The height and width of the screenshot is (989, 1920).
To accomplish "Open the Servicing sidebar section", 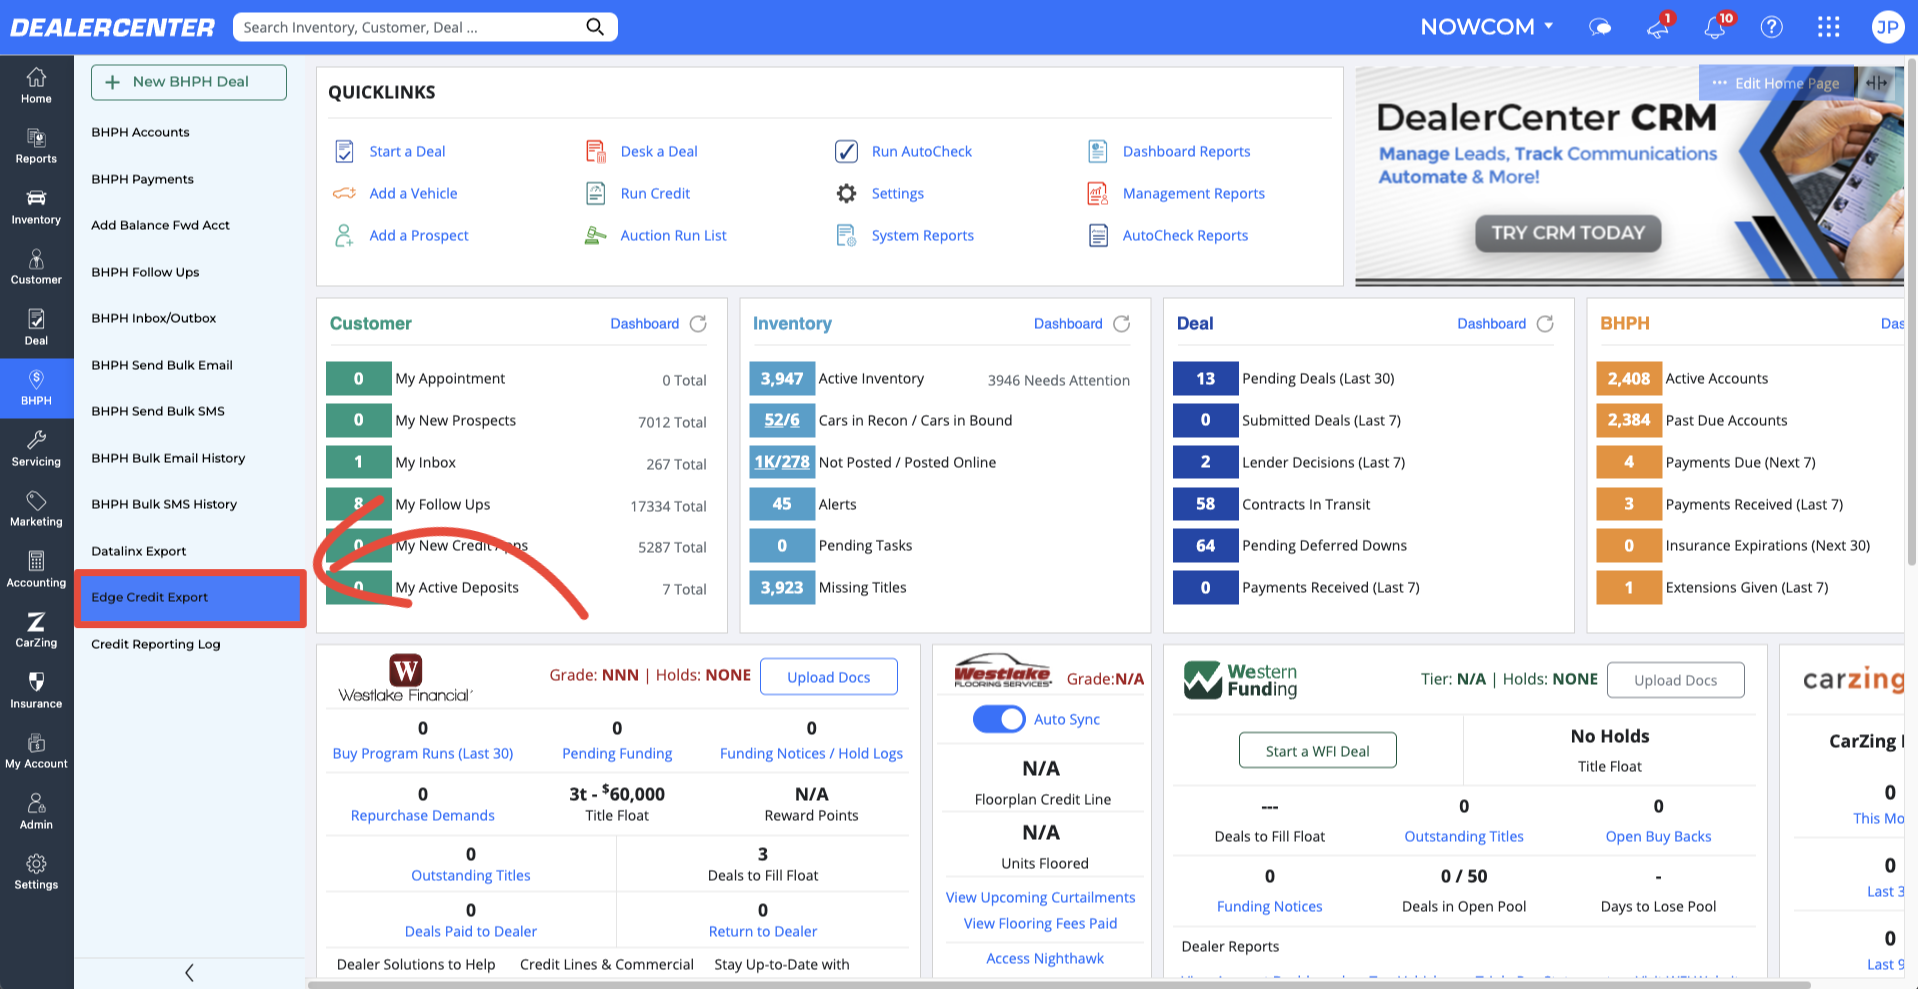I will pyautogui.click(x=36, y=449).
